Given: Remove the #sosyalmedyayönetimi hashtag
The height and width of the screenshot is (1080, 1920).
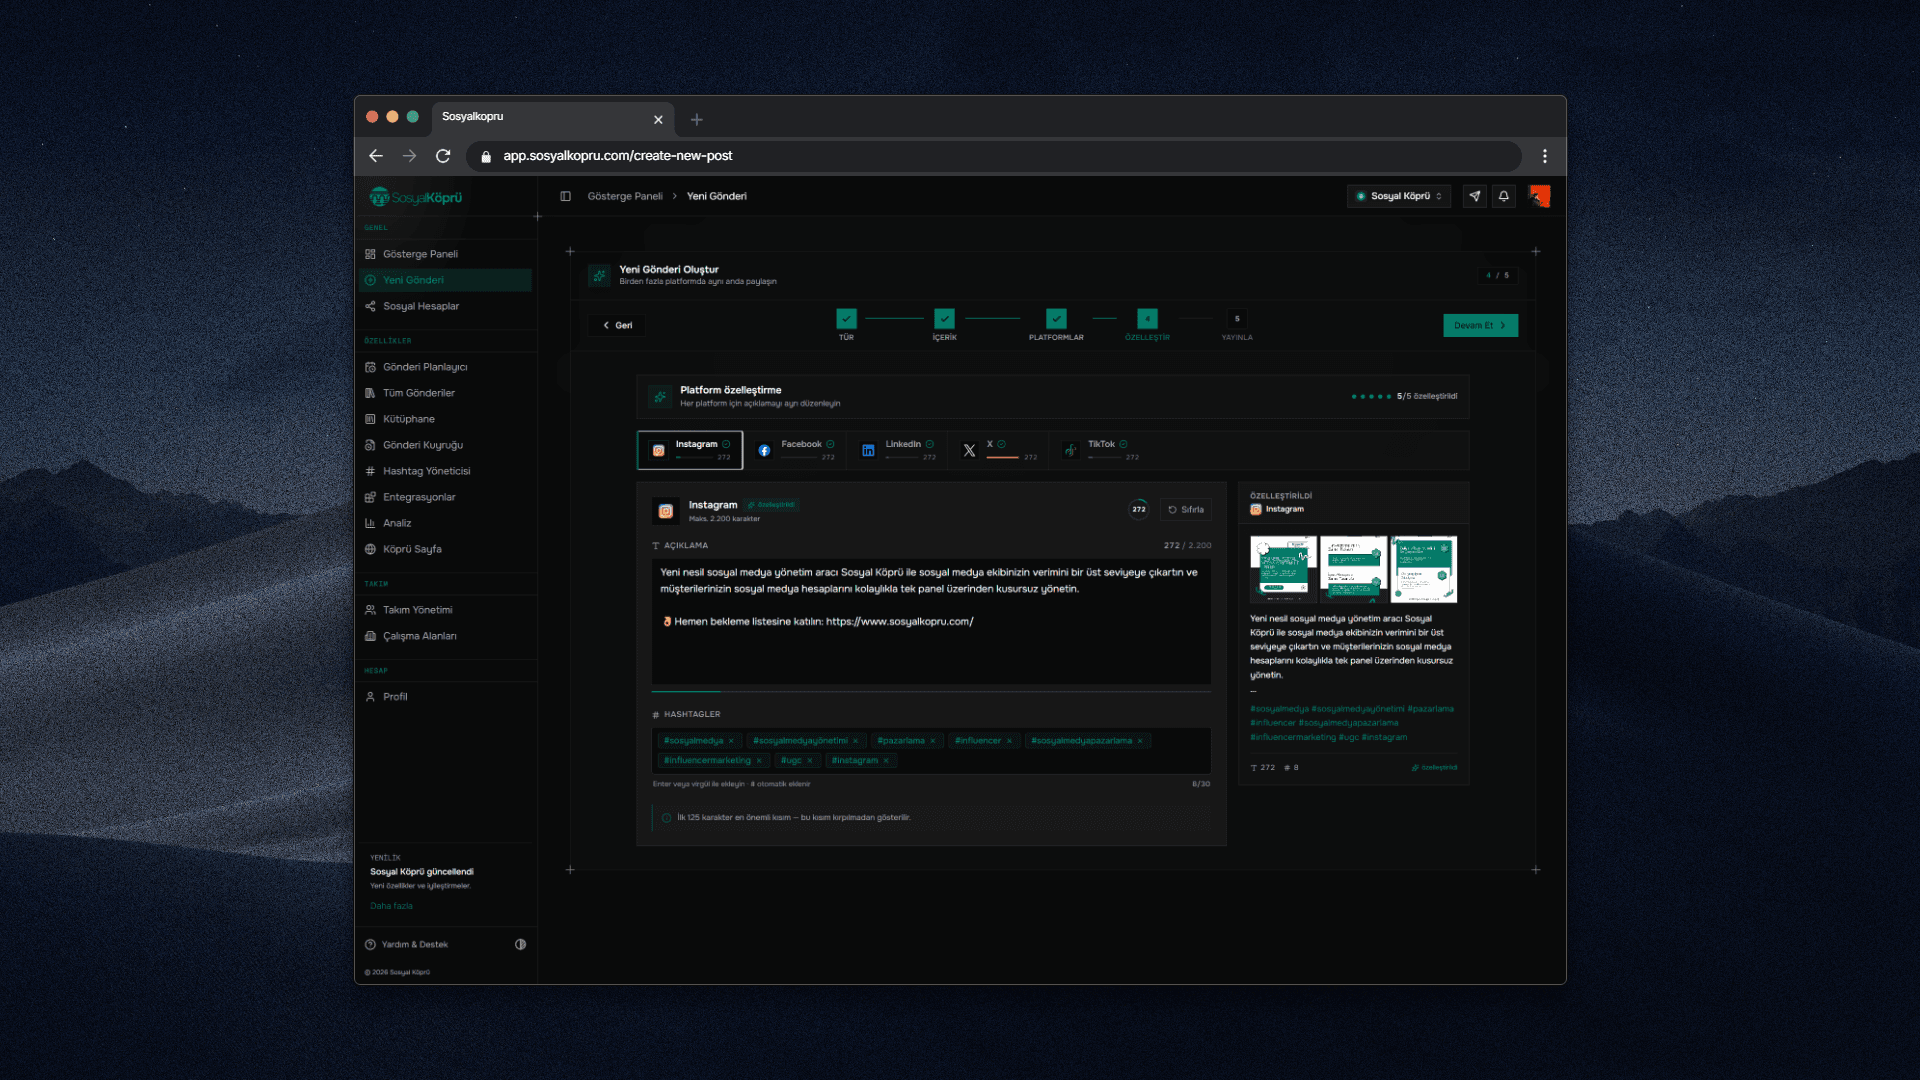Looking at the screenshot, I should point(855,741).
